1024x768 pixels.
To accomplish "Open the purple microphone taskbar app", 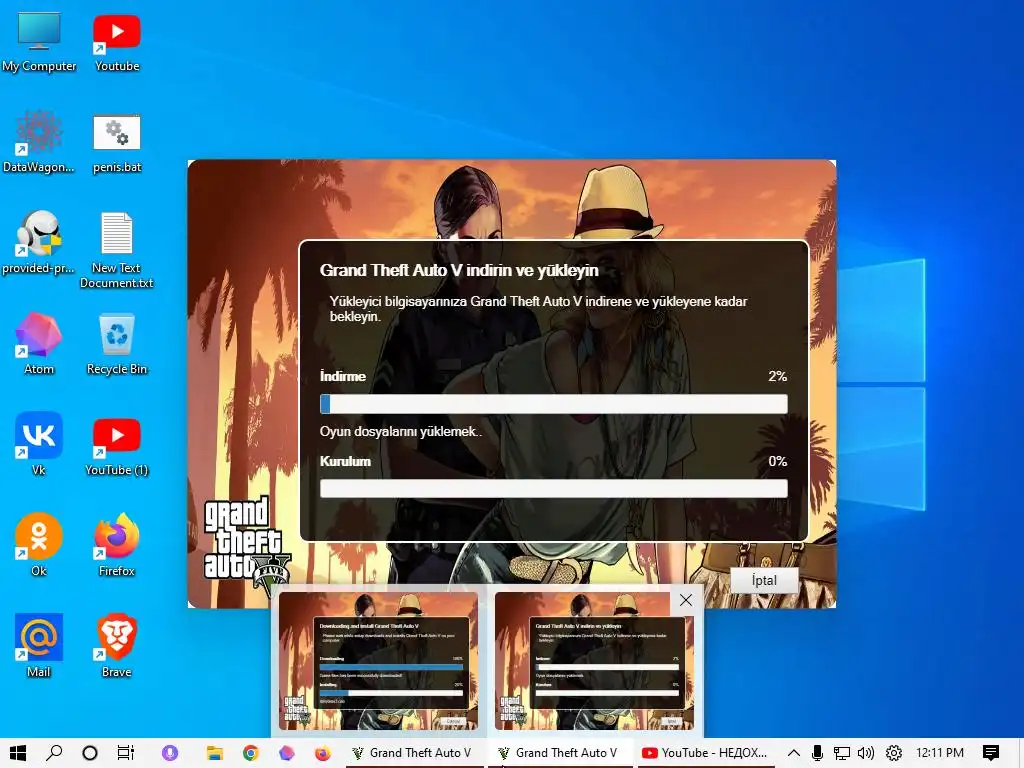I will (170, 753).
